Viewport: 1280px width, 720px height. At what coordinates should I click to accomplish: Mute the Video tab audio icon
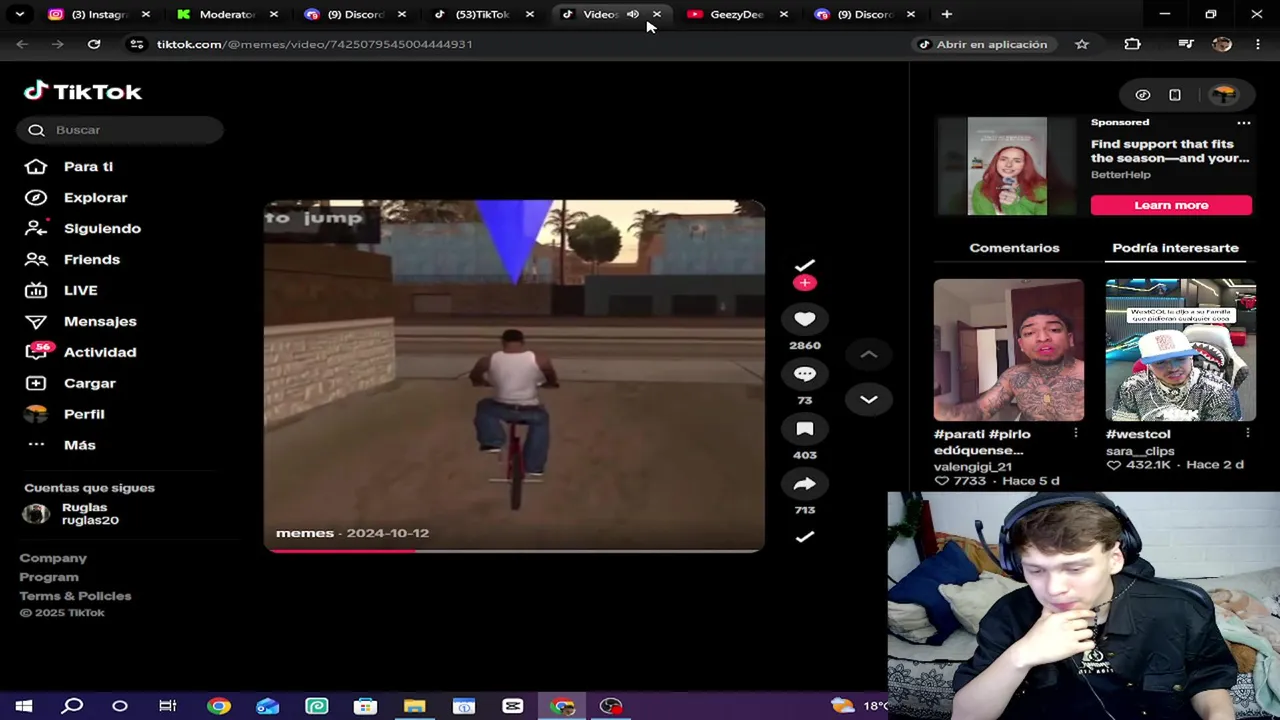coord(633,14)
